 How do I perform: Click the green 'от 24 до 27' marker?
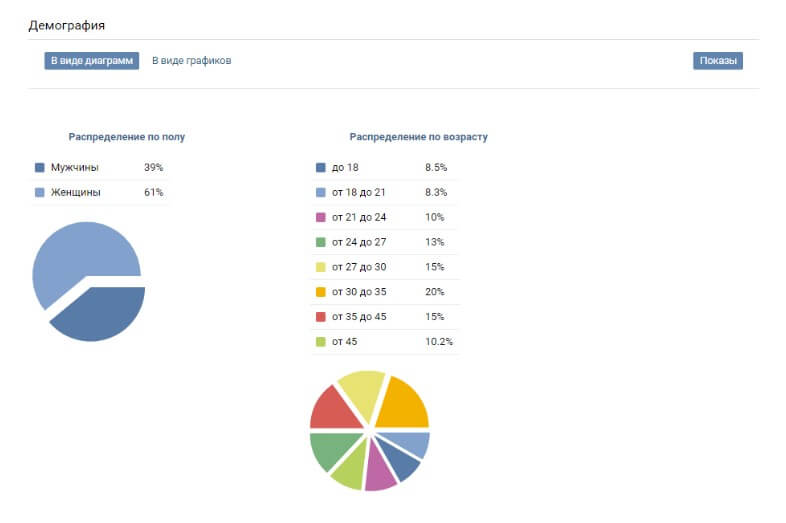pos(321,242)
